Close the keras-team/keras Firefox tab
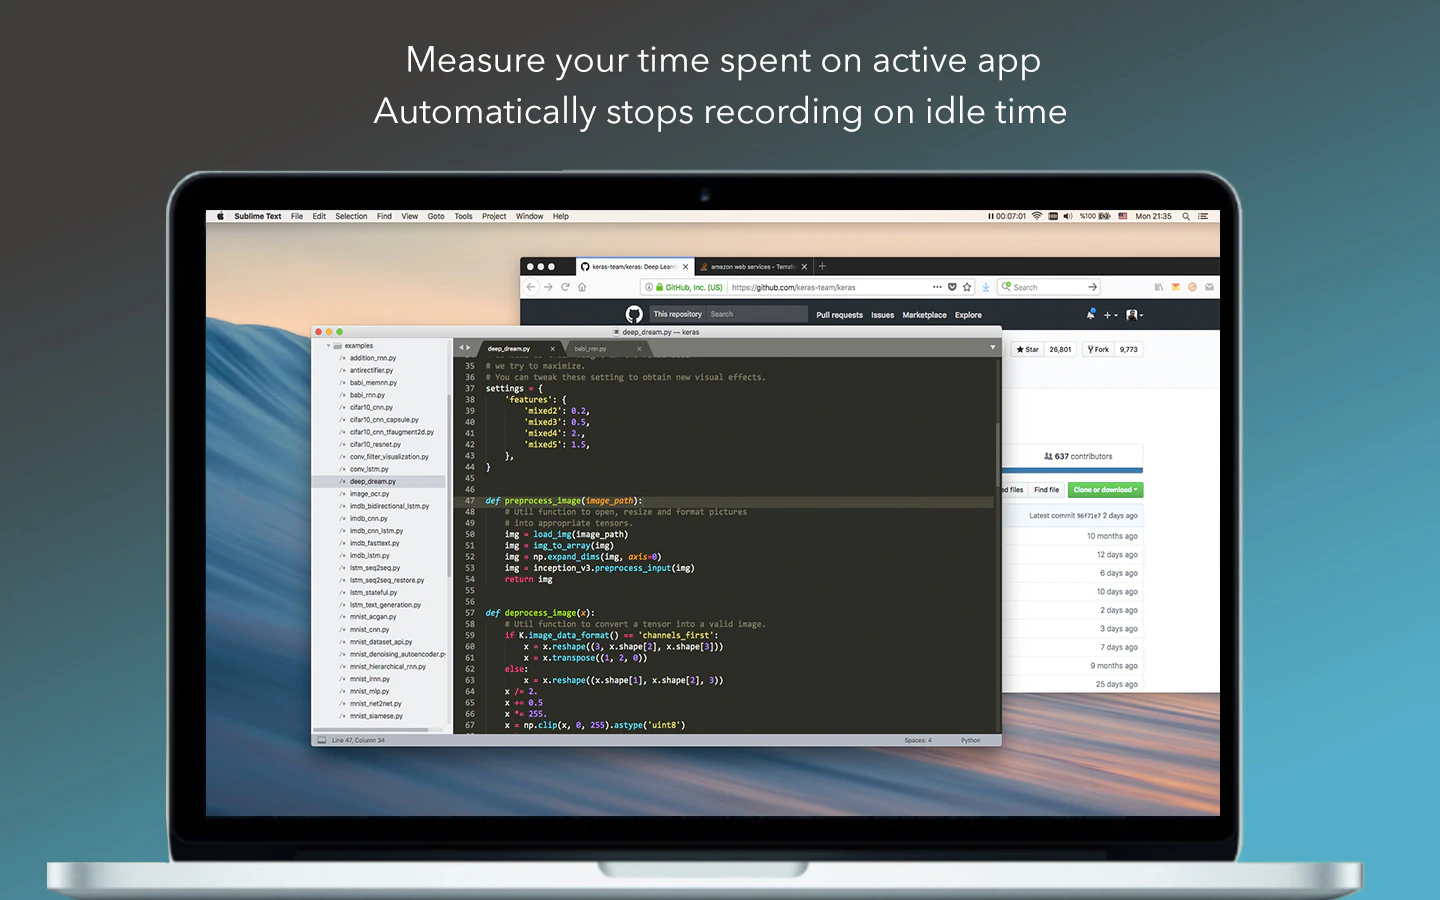This screenshot has height=900, width=1440. tap(685, 267)
